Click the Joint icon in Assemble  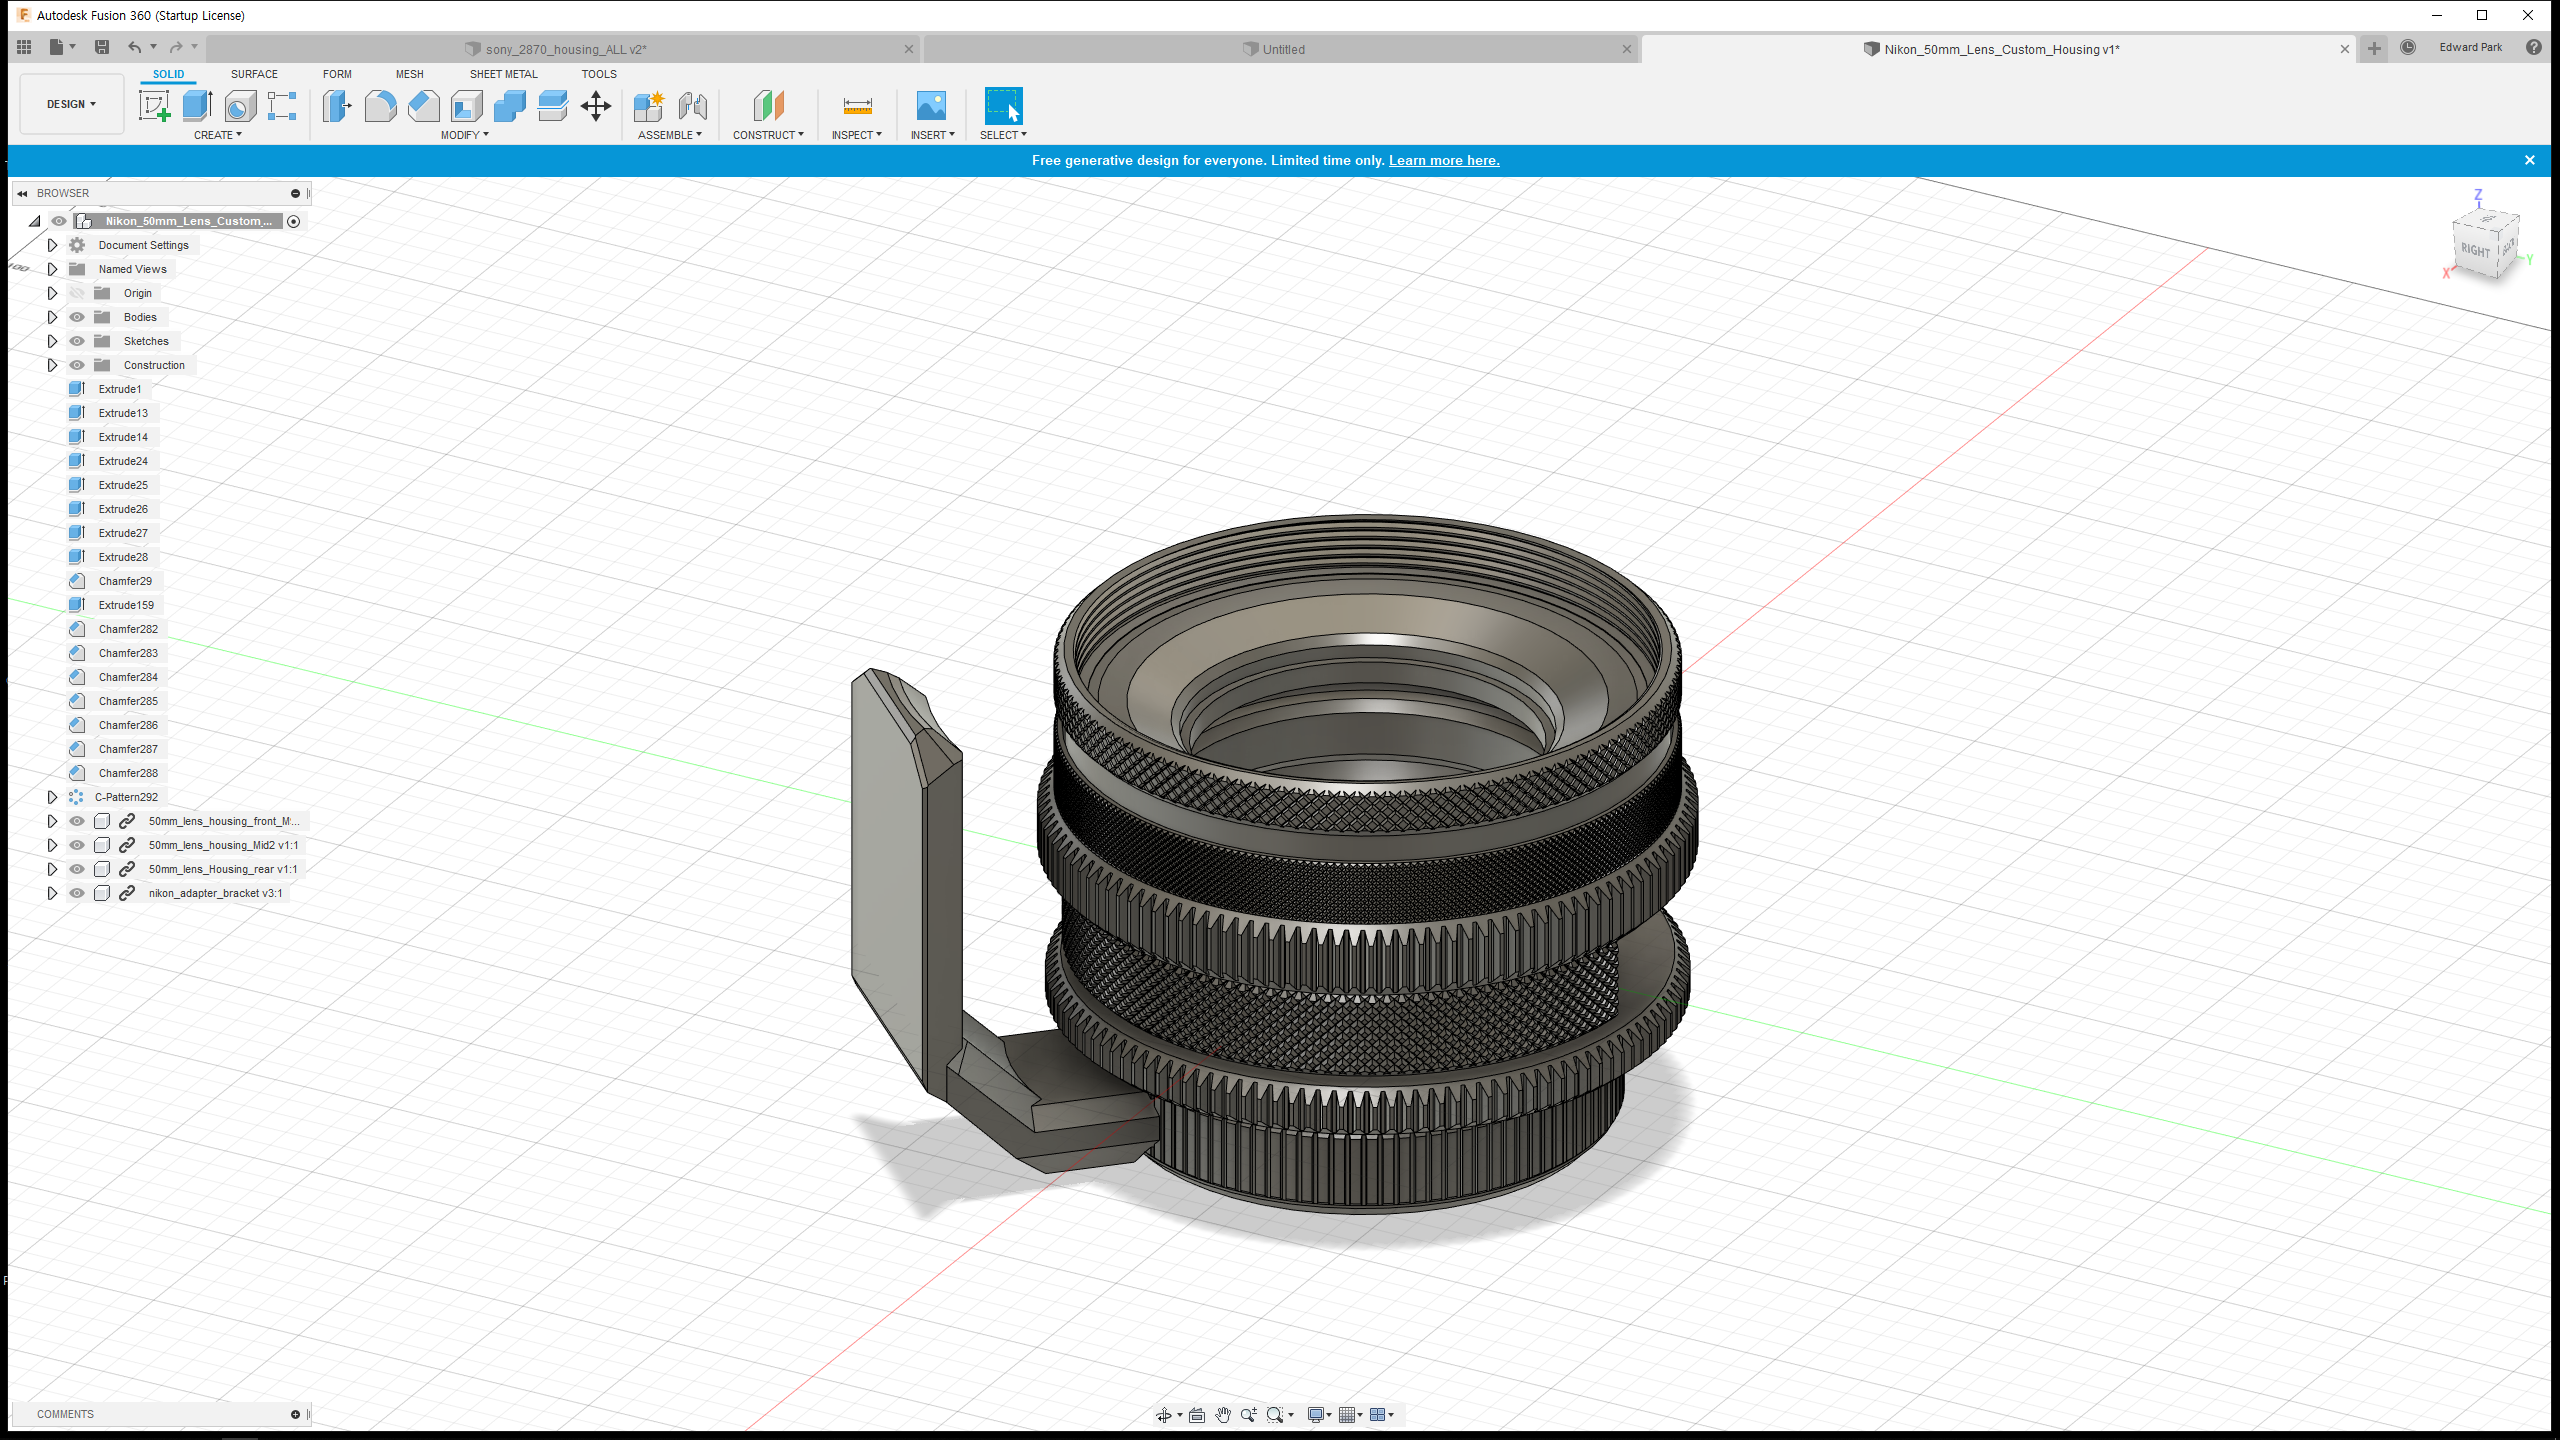point(692,106)
